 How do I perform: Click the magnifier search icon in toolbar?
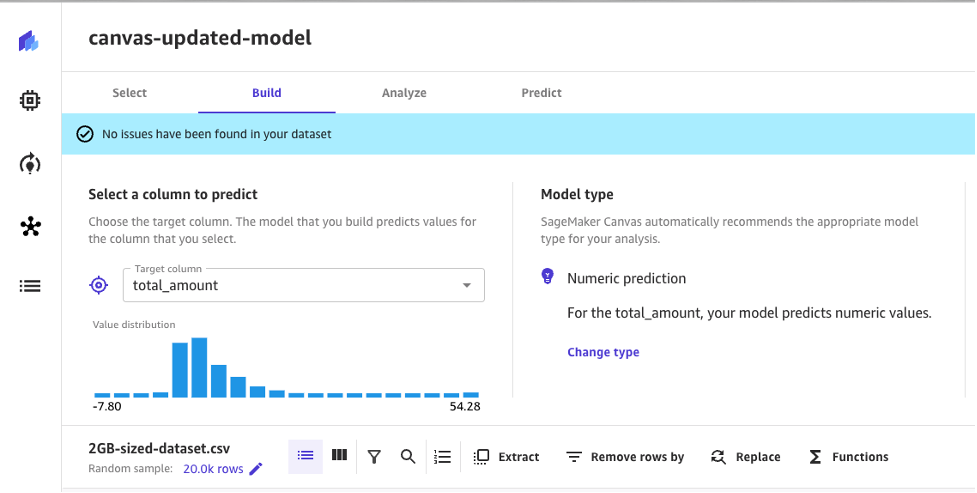[408, 457]
